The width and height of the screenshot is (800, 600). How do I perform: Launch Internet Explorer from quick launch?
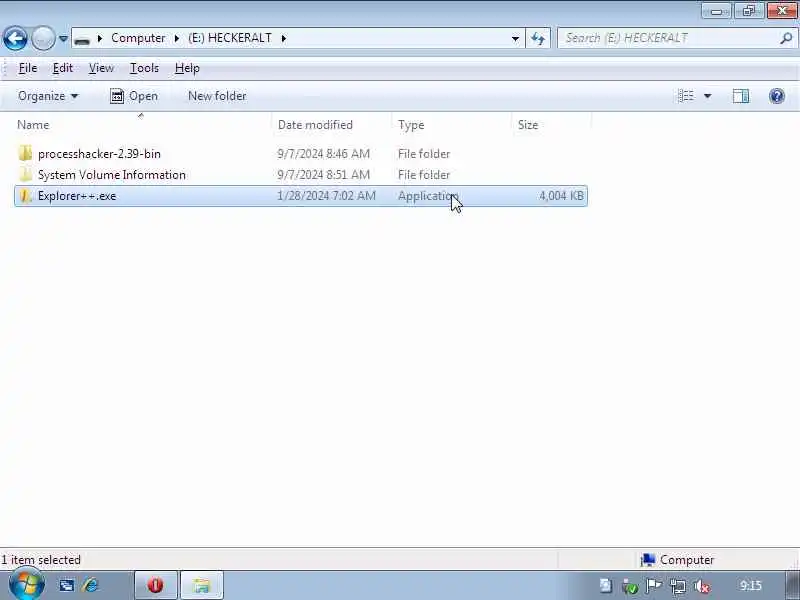(x=91, y=585)
